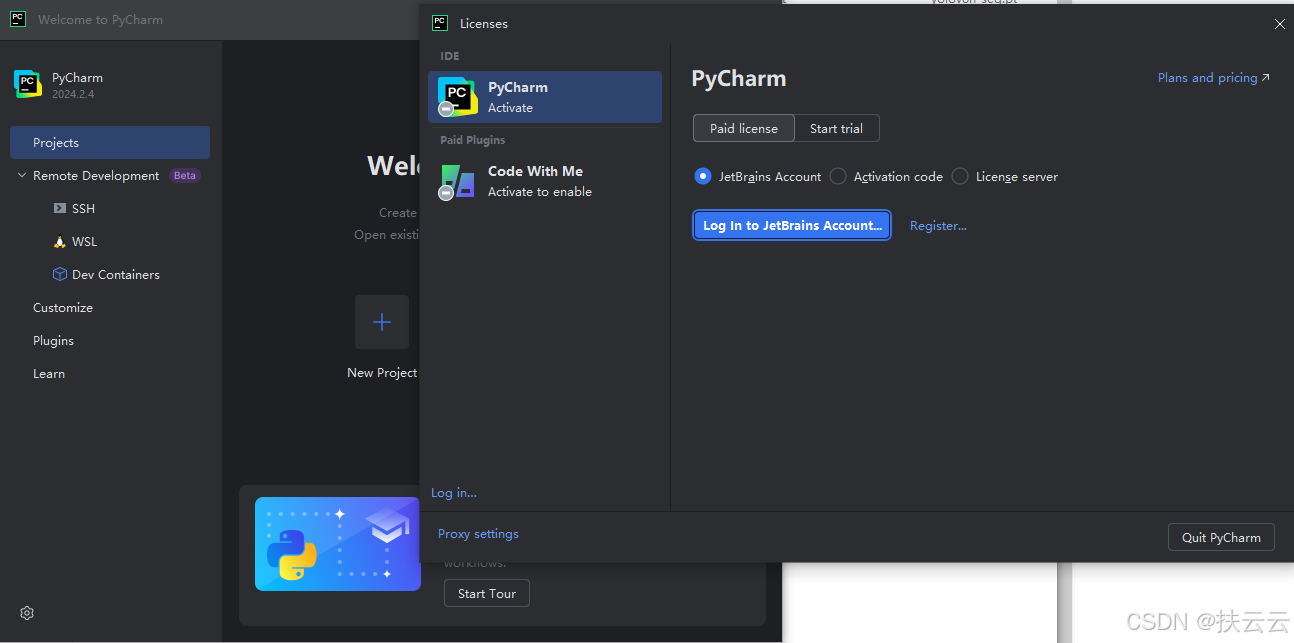
Task: Close the Licenses dialog
Action: pyautogui.click(x=1279, y=24)
